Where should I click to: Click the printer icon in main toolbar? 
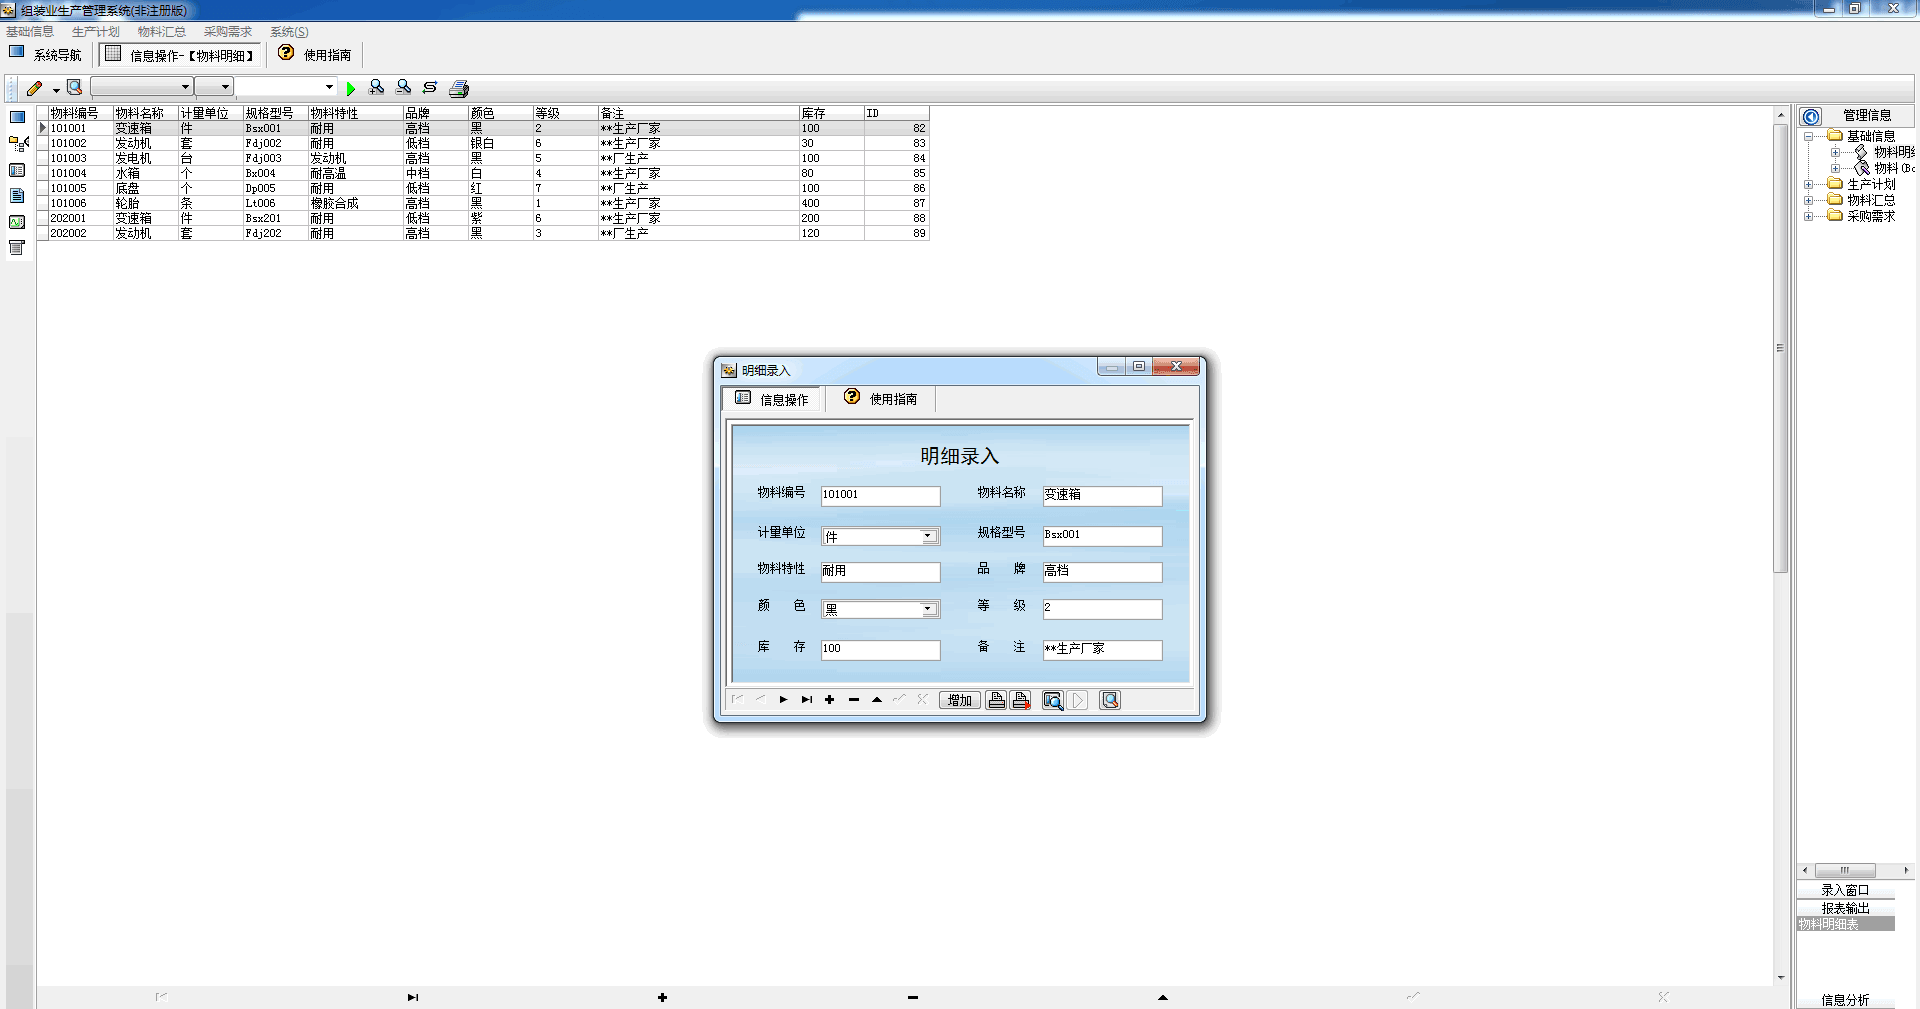click(459, 88)
